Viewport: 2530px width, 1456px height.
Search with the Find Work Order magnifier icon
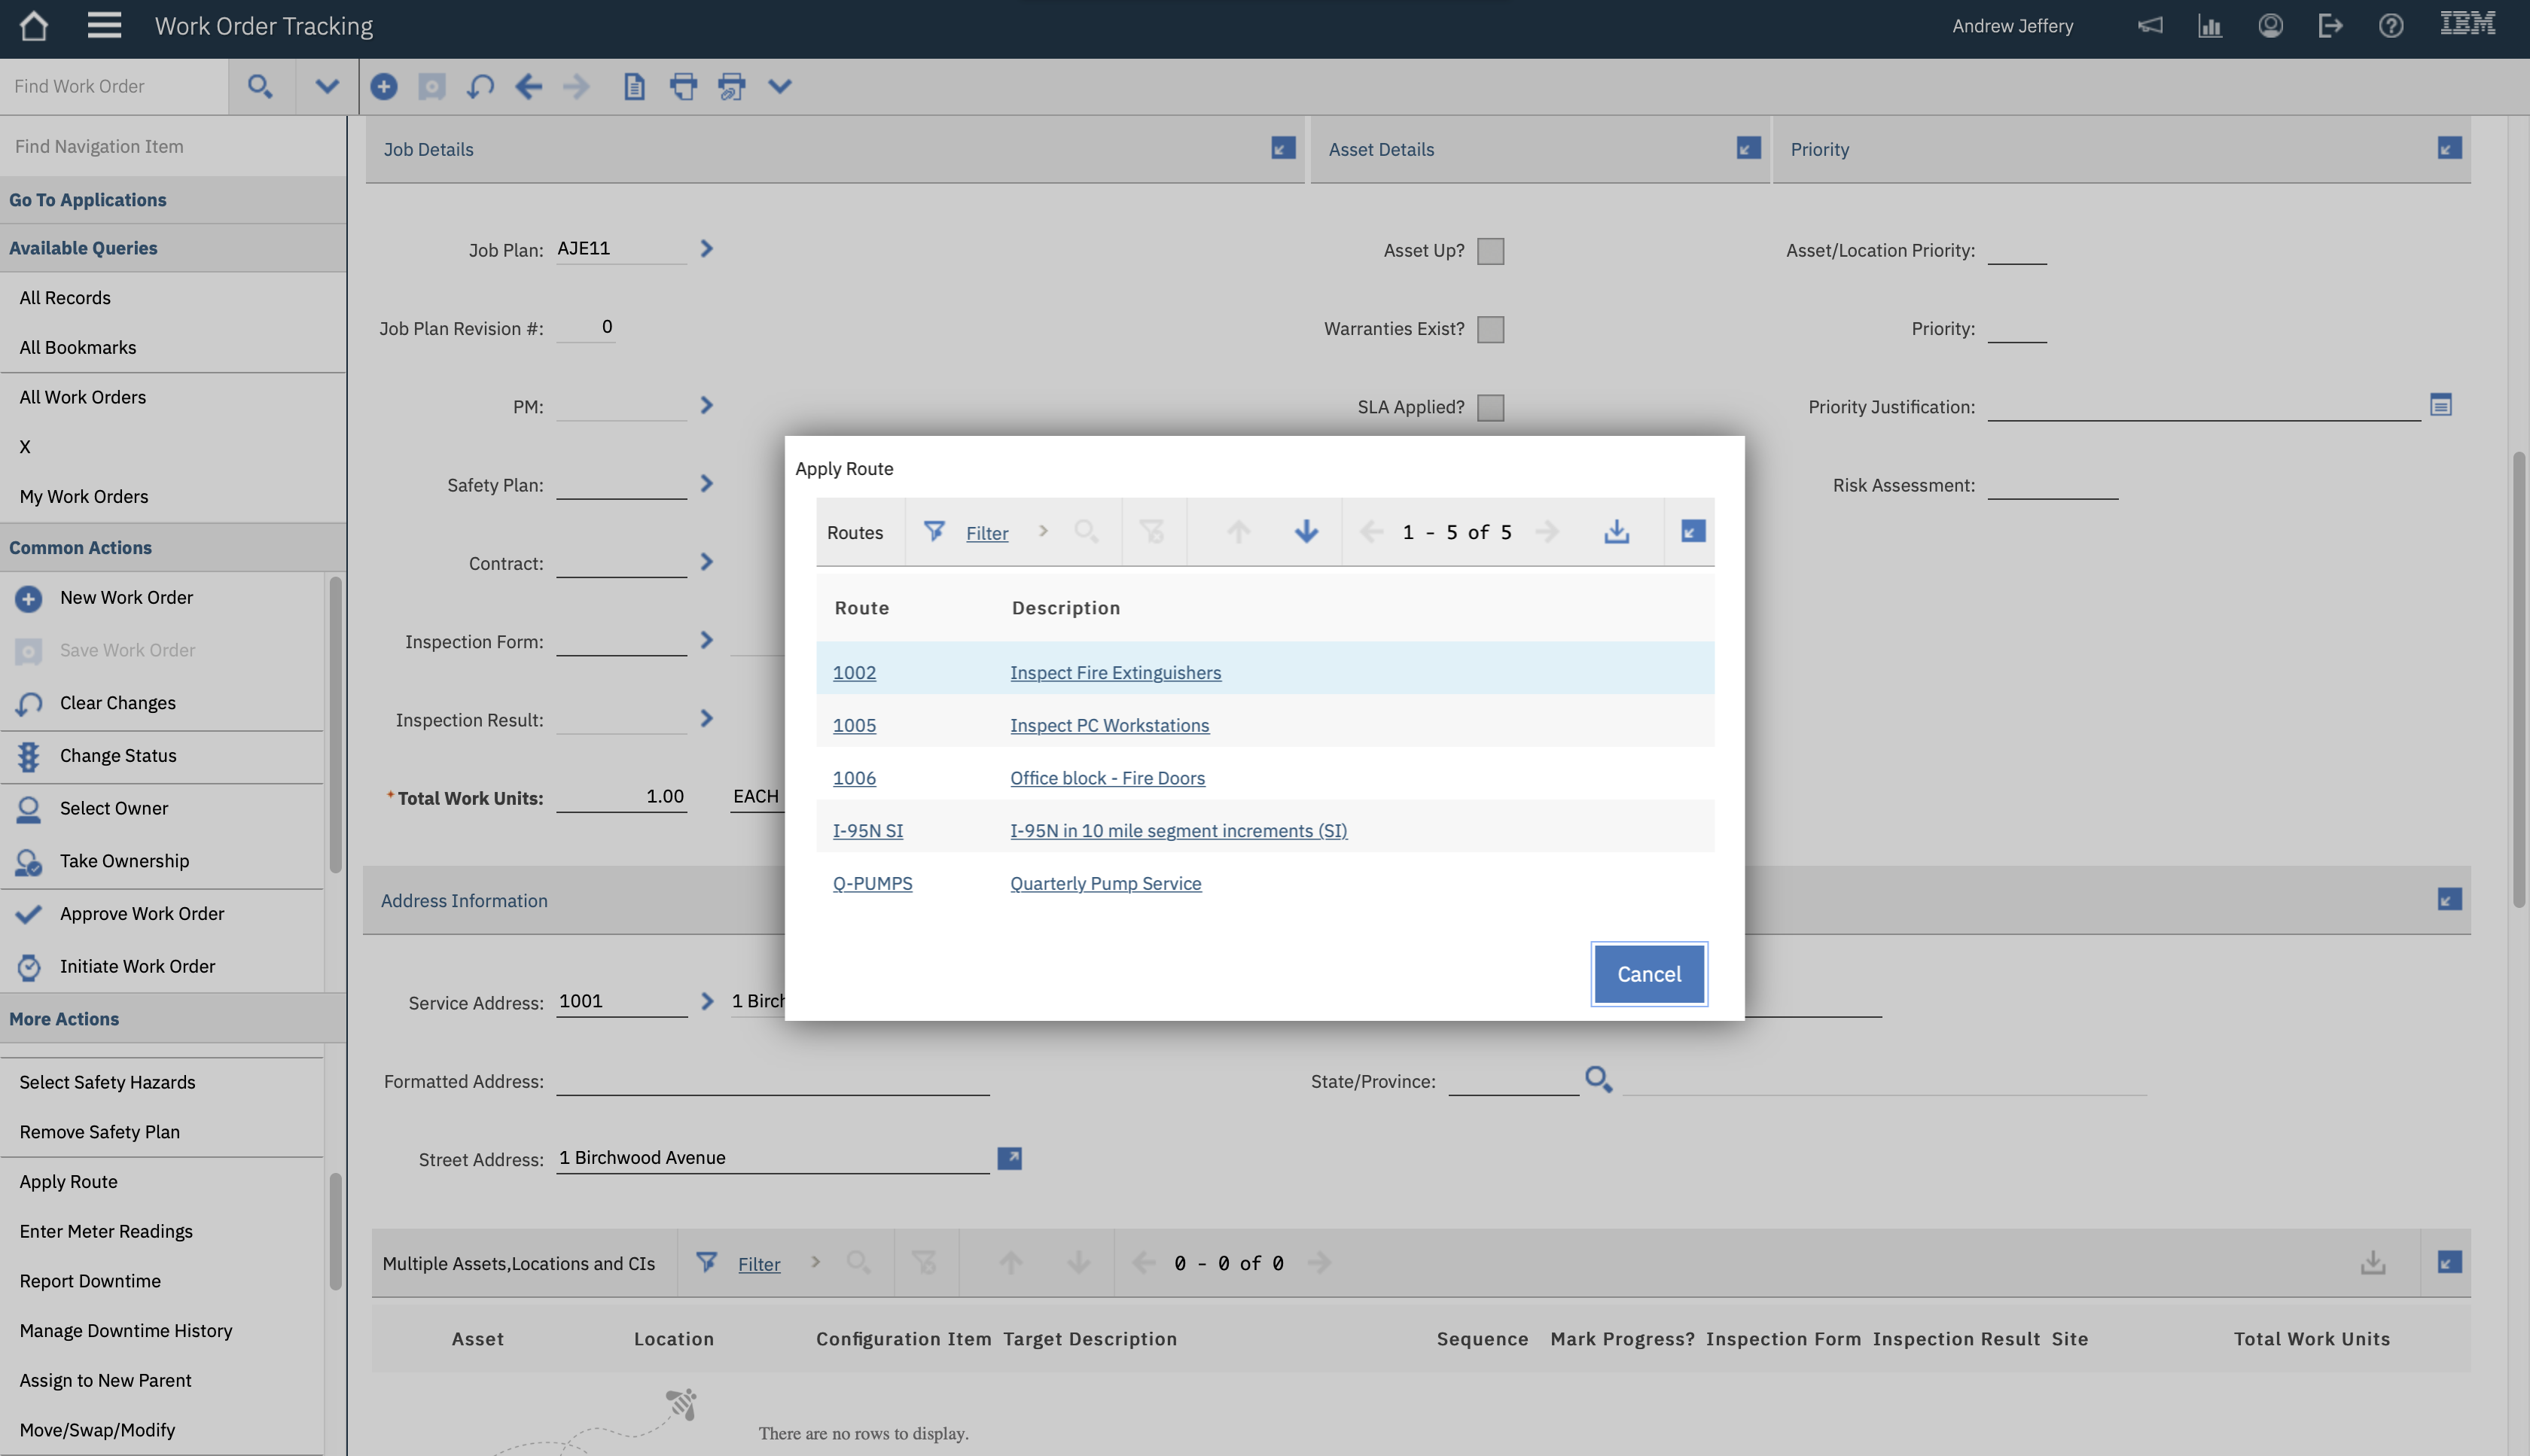(260, 86)
